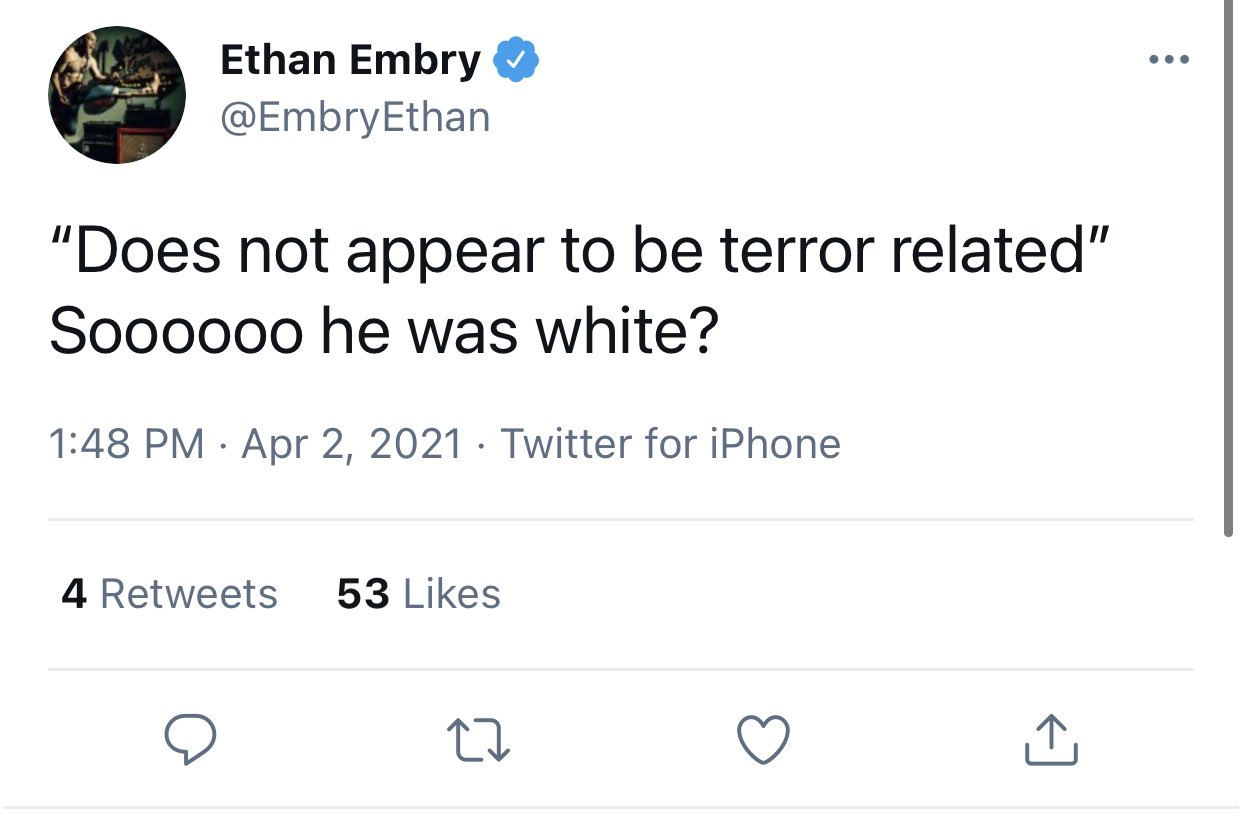1242x822 pixels.
Task: Click the Twitter for iPhone source link
Action: [x=670, y=443]
